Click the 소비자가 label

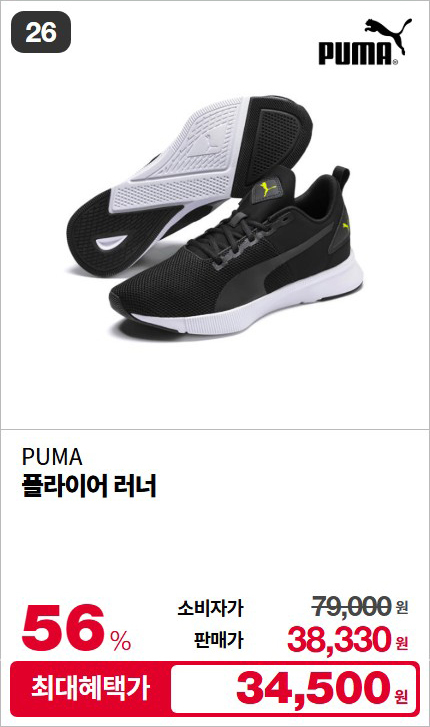coord(210,608)
